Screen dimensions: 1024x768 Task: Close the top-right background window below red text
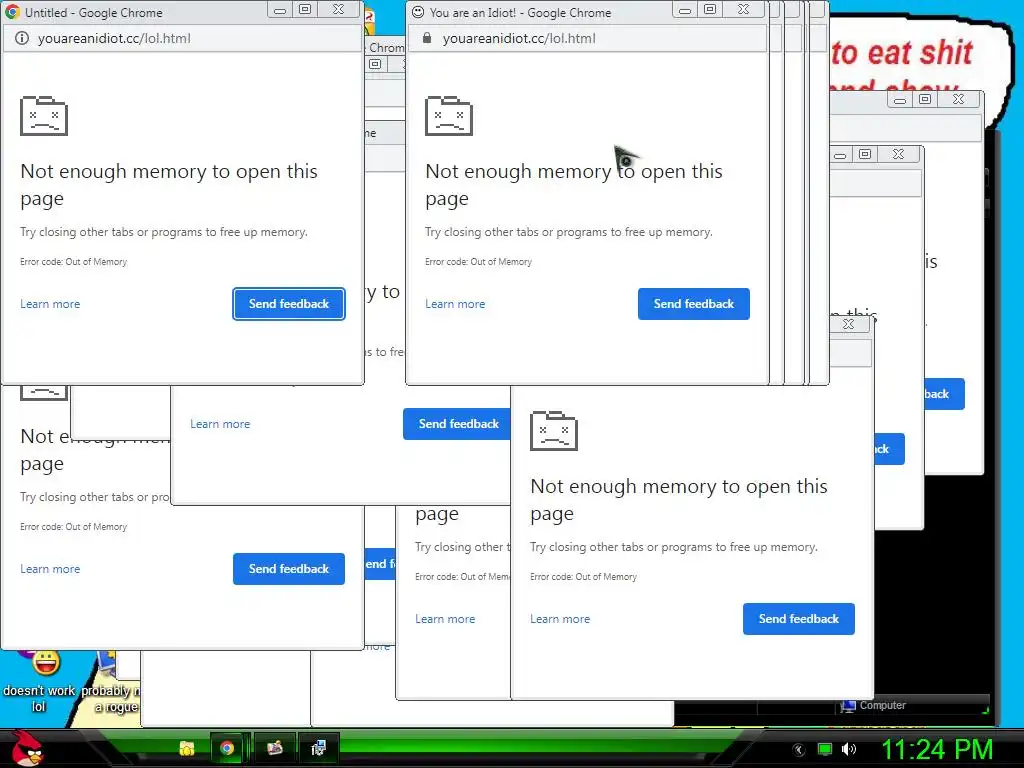(958, 99)
